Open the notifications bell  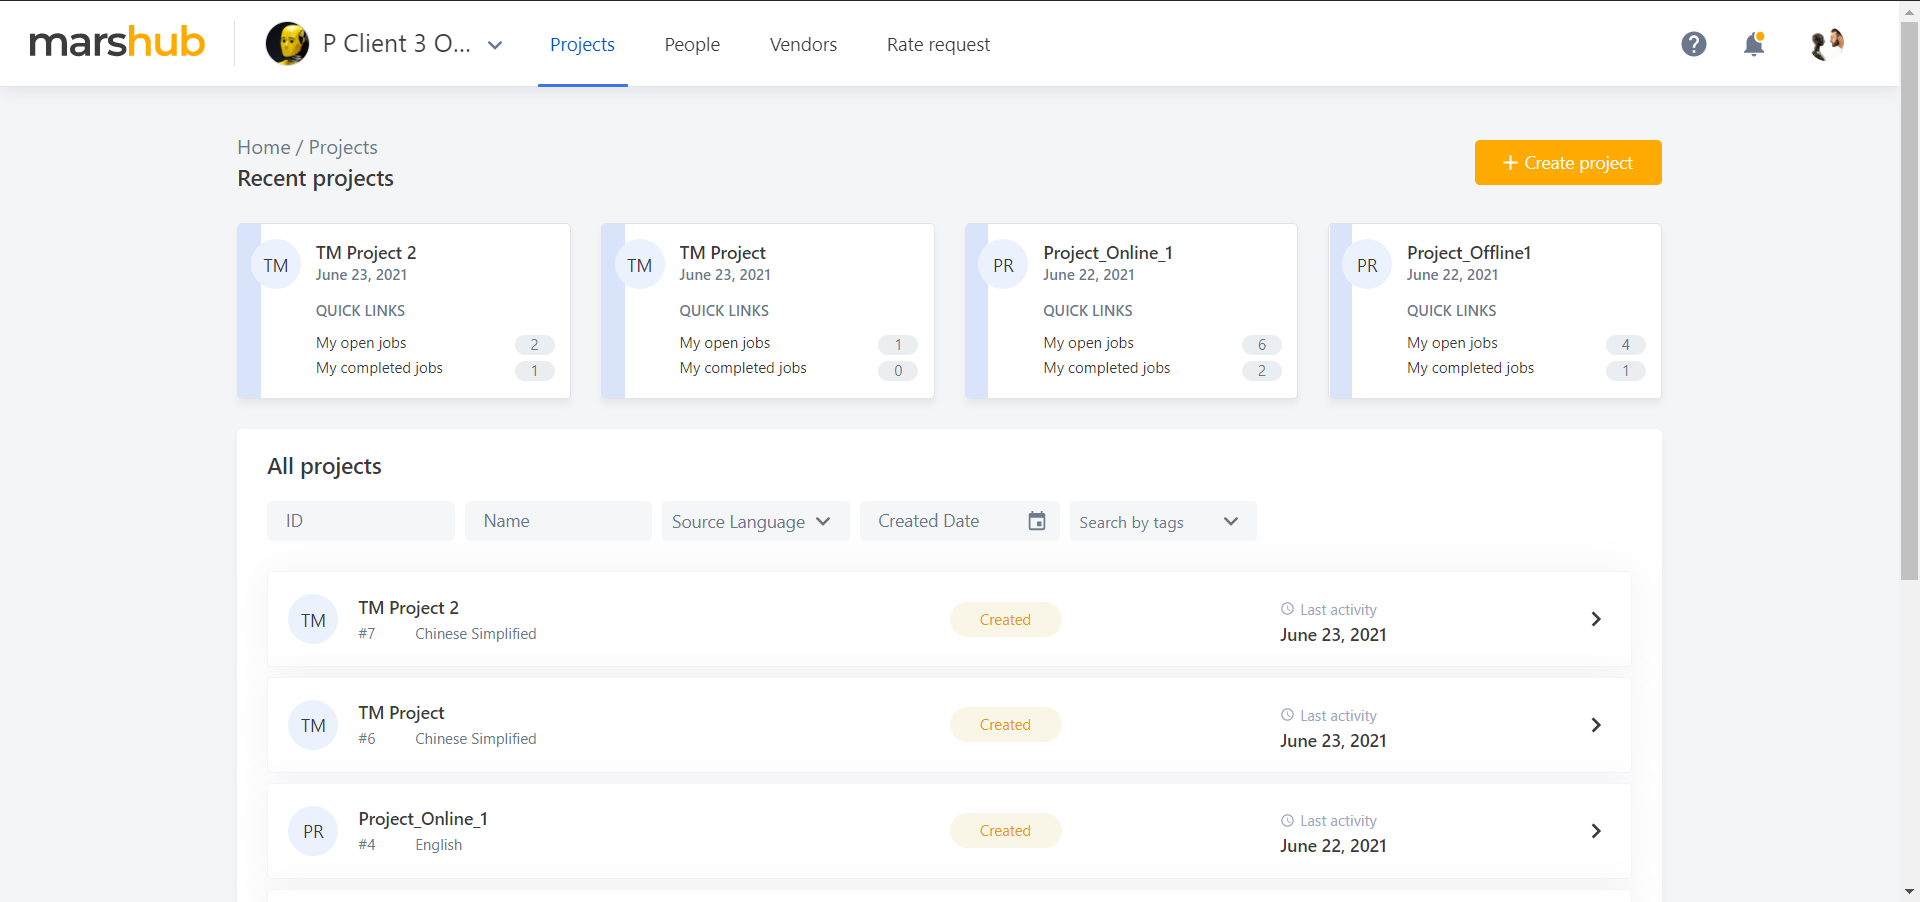1754,44
